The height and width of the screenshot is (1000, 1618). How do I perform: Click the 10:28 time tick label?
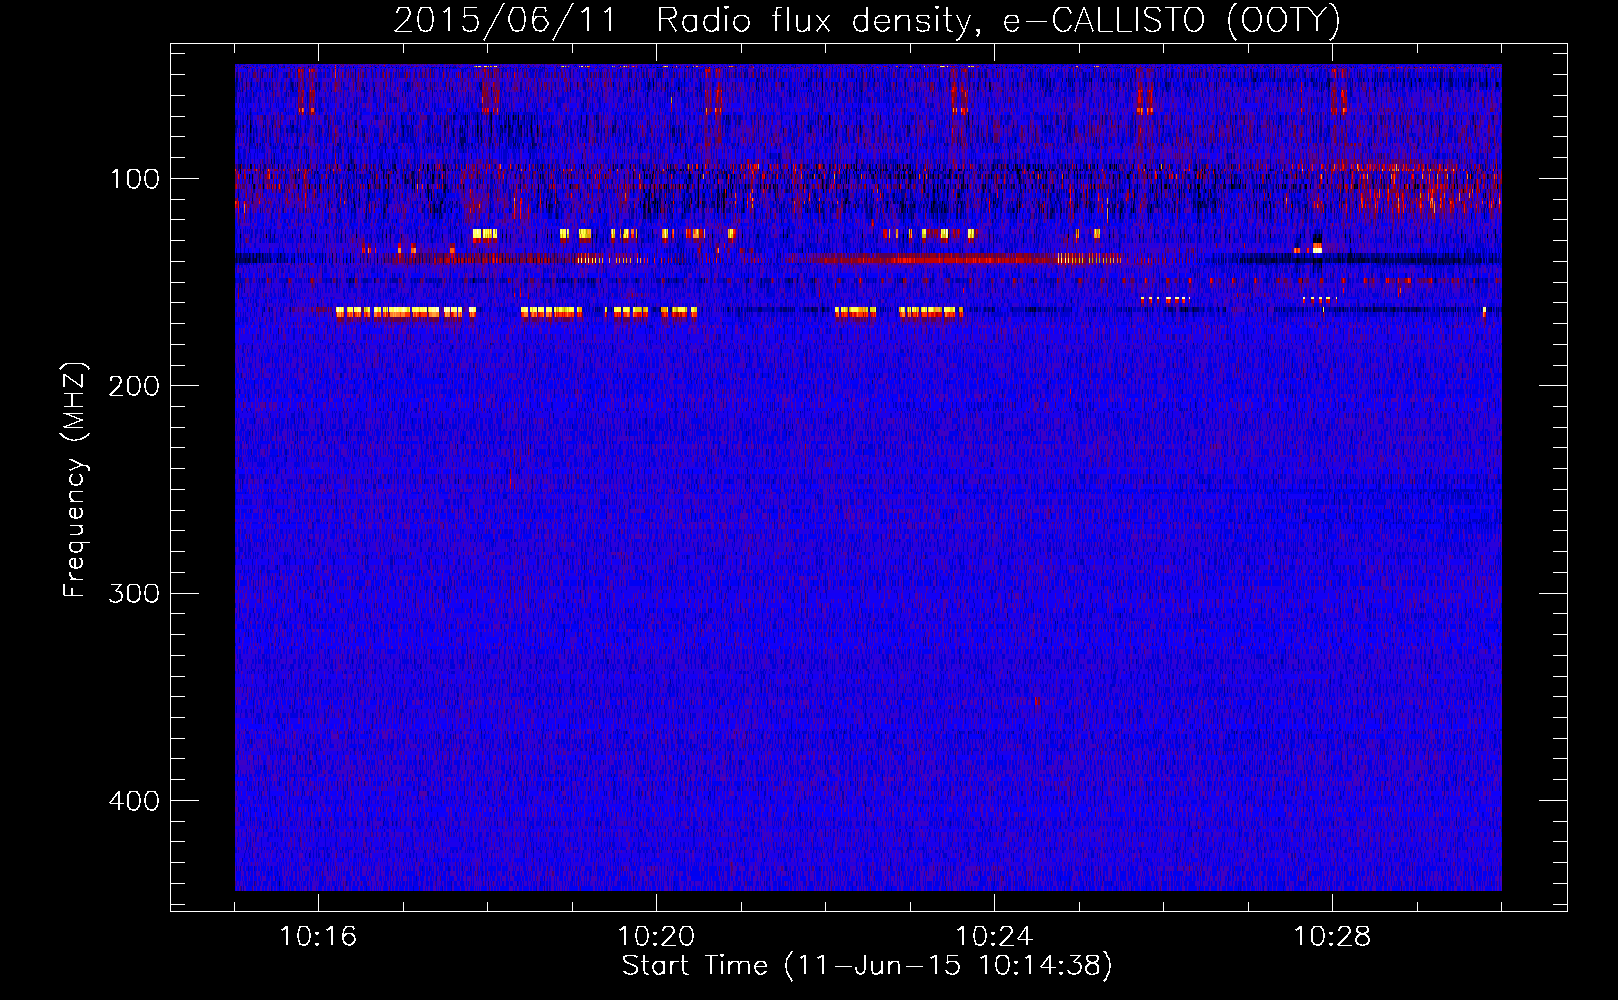1332,936
